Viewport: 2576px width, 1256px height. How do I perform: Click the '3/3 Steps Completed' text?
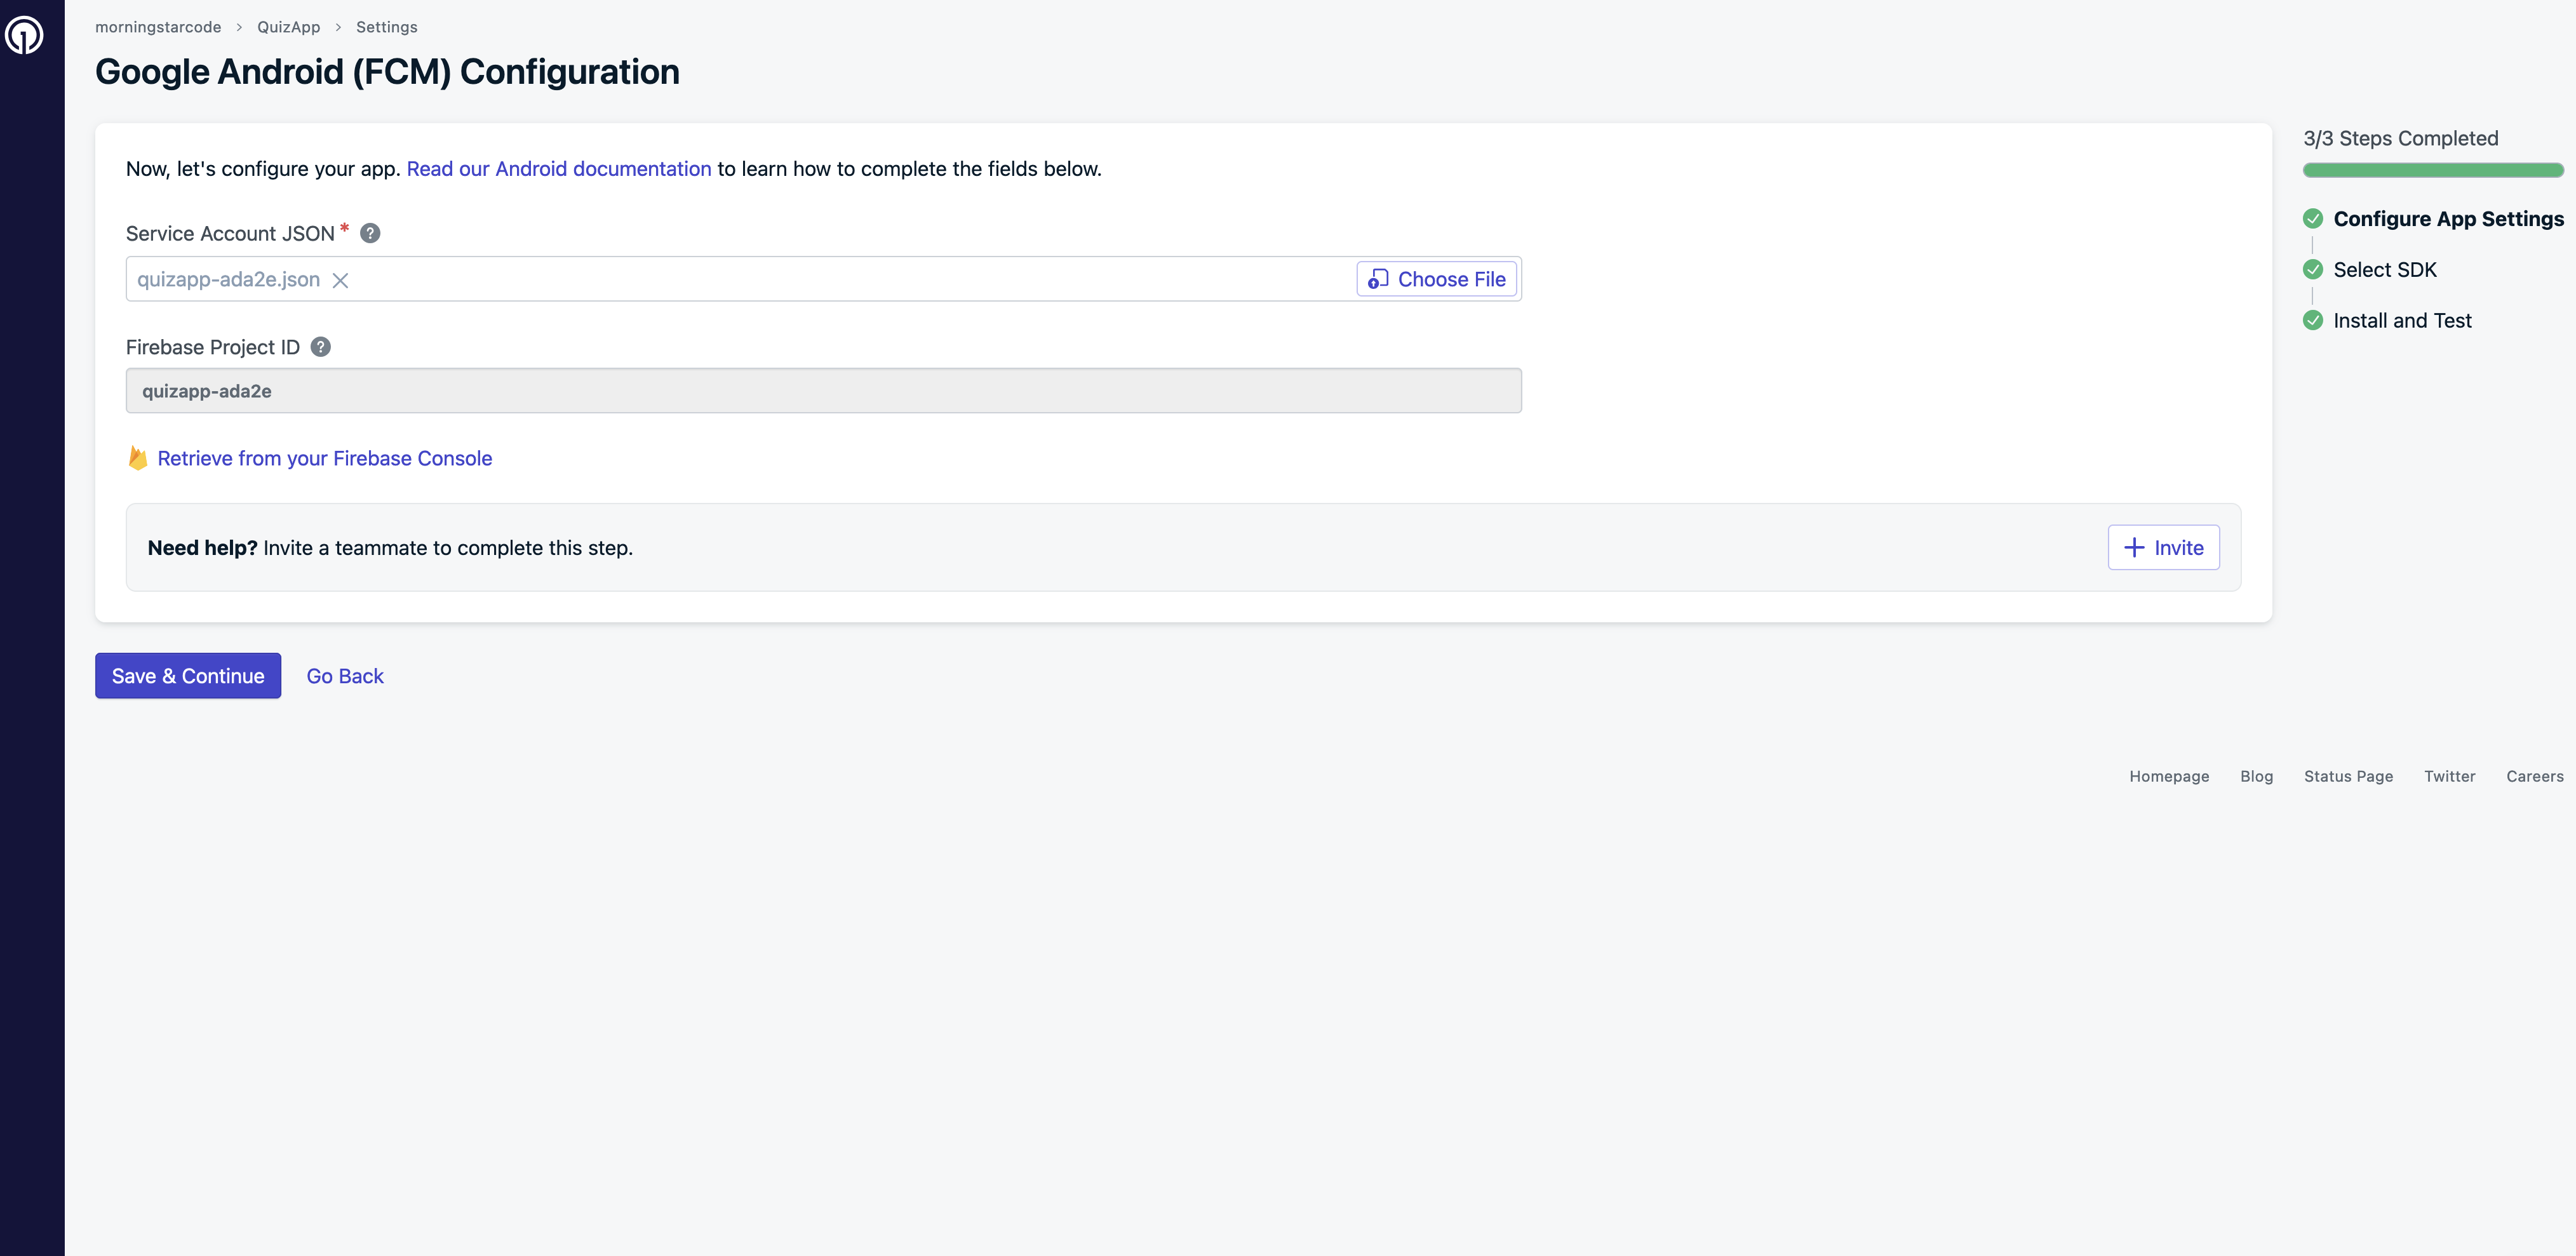pos(2400,139)
